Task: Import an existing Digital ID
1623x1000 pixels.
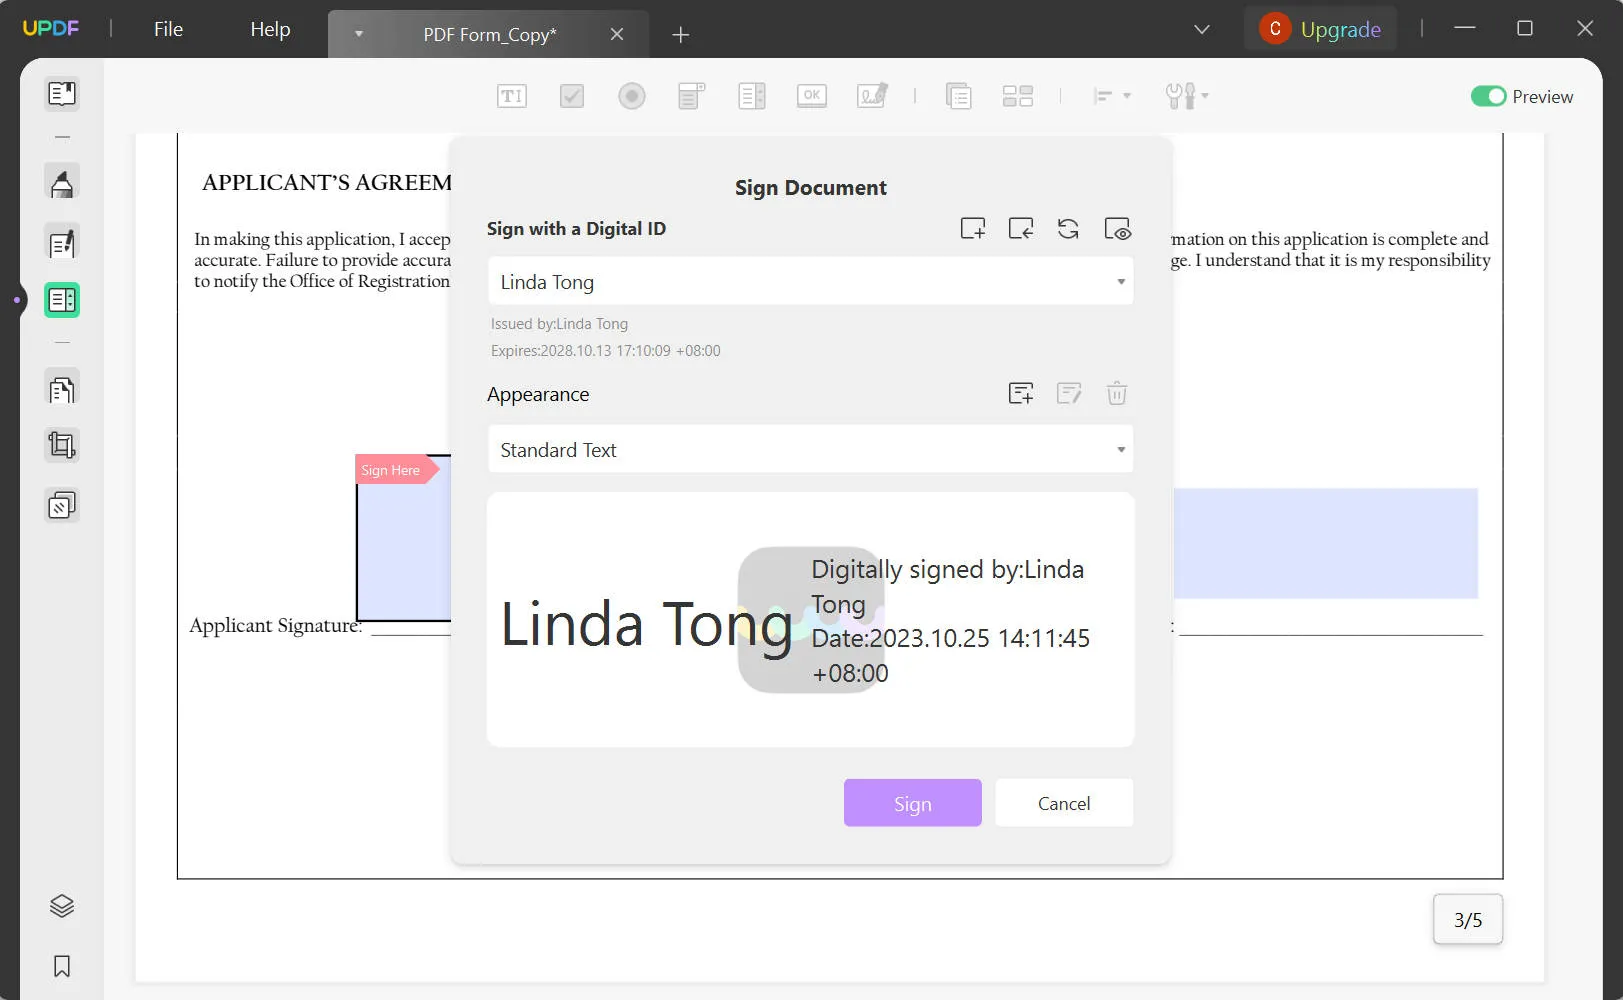Action: [x=1020, y=228]
